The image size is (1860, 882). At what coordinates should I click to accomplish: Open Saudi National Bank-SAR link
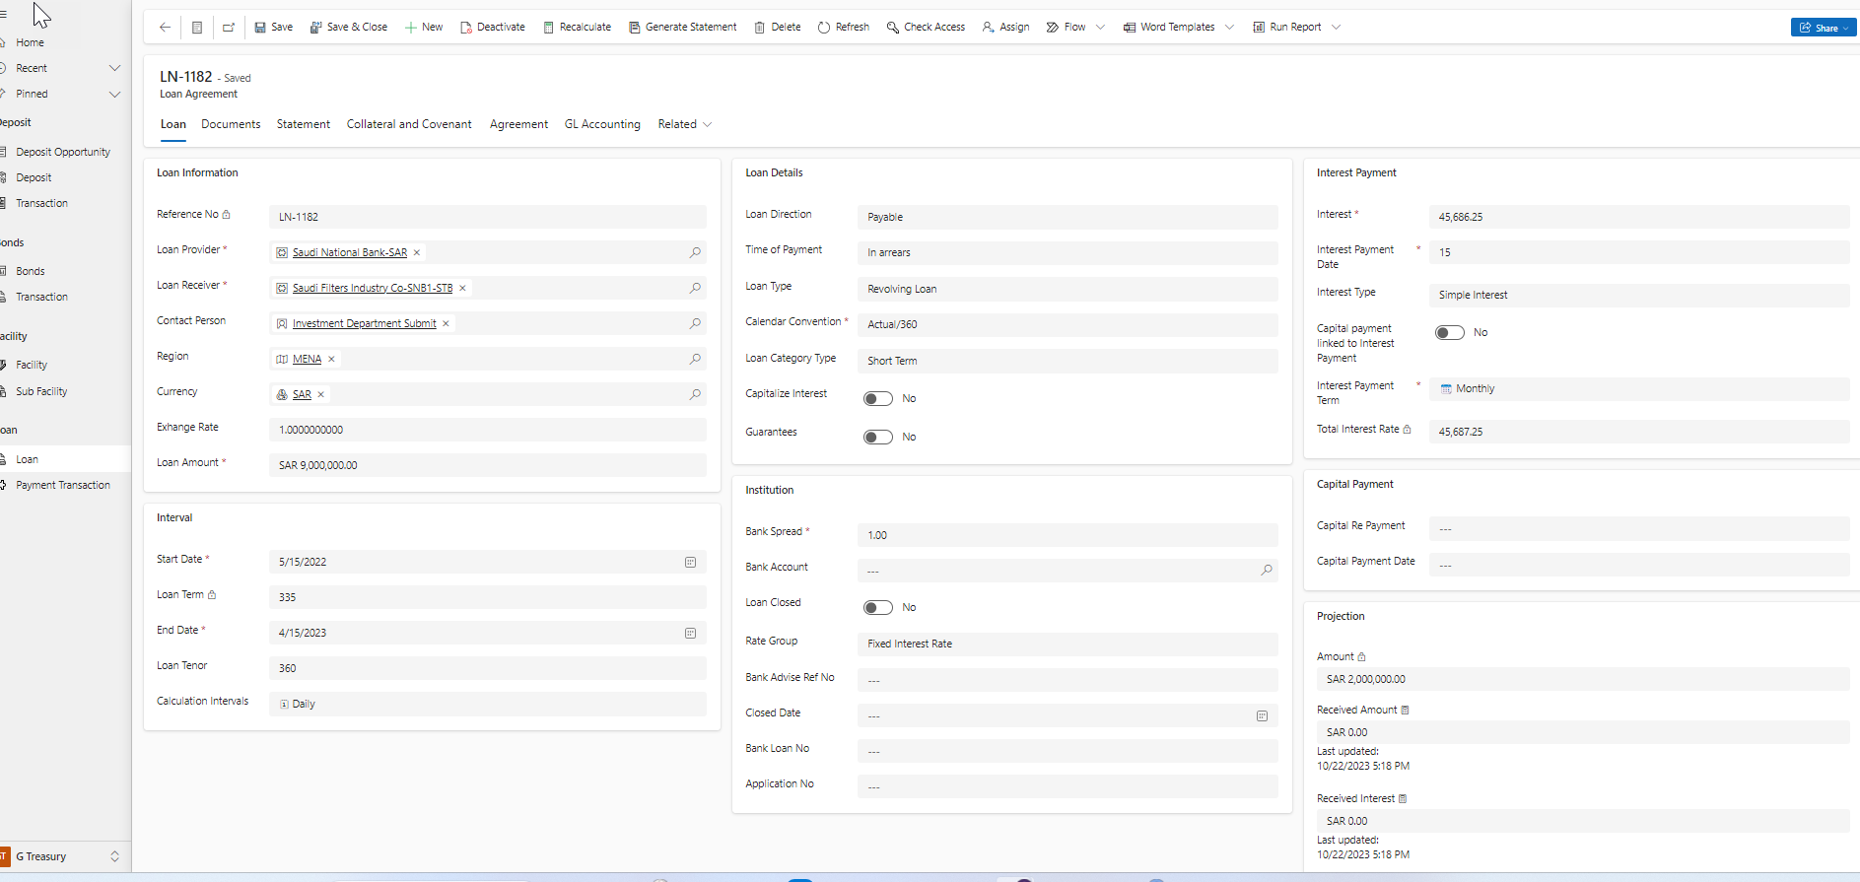(349, 253)
